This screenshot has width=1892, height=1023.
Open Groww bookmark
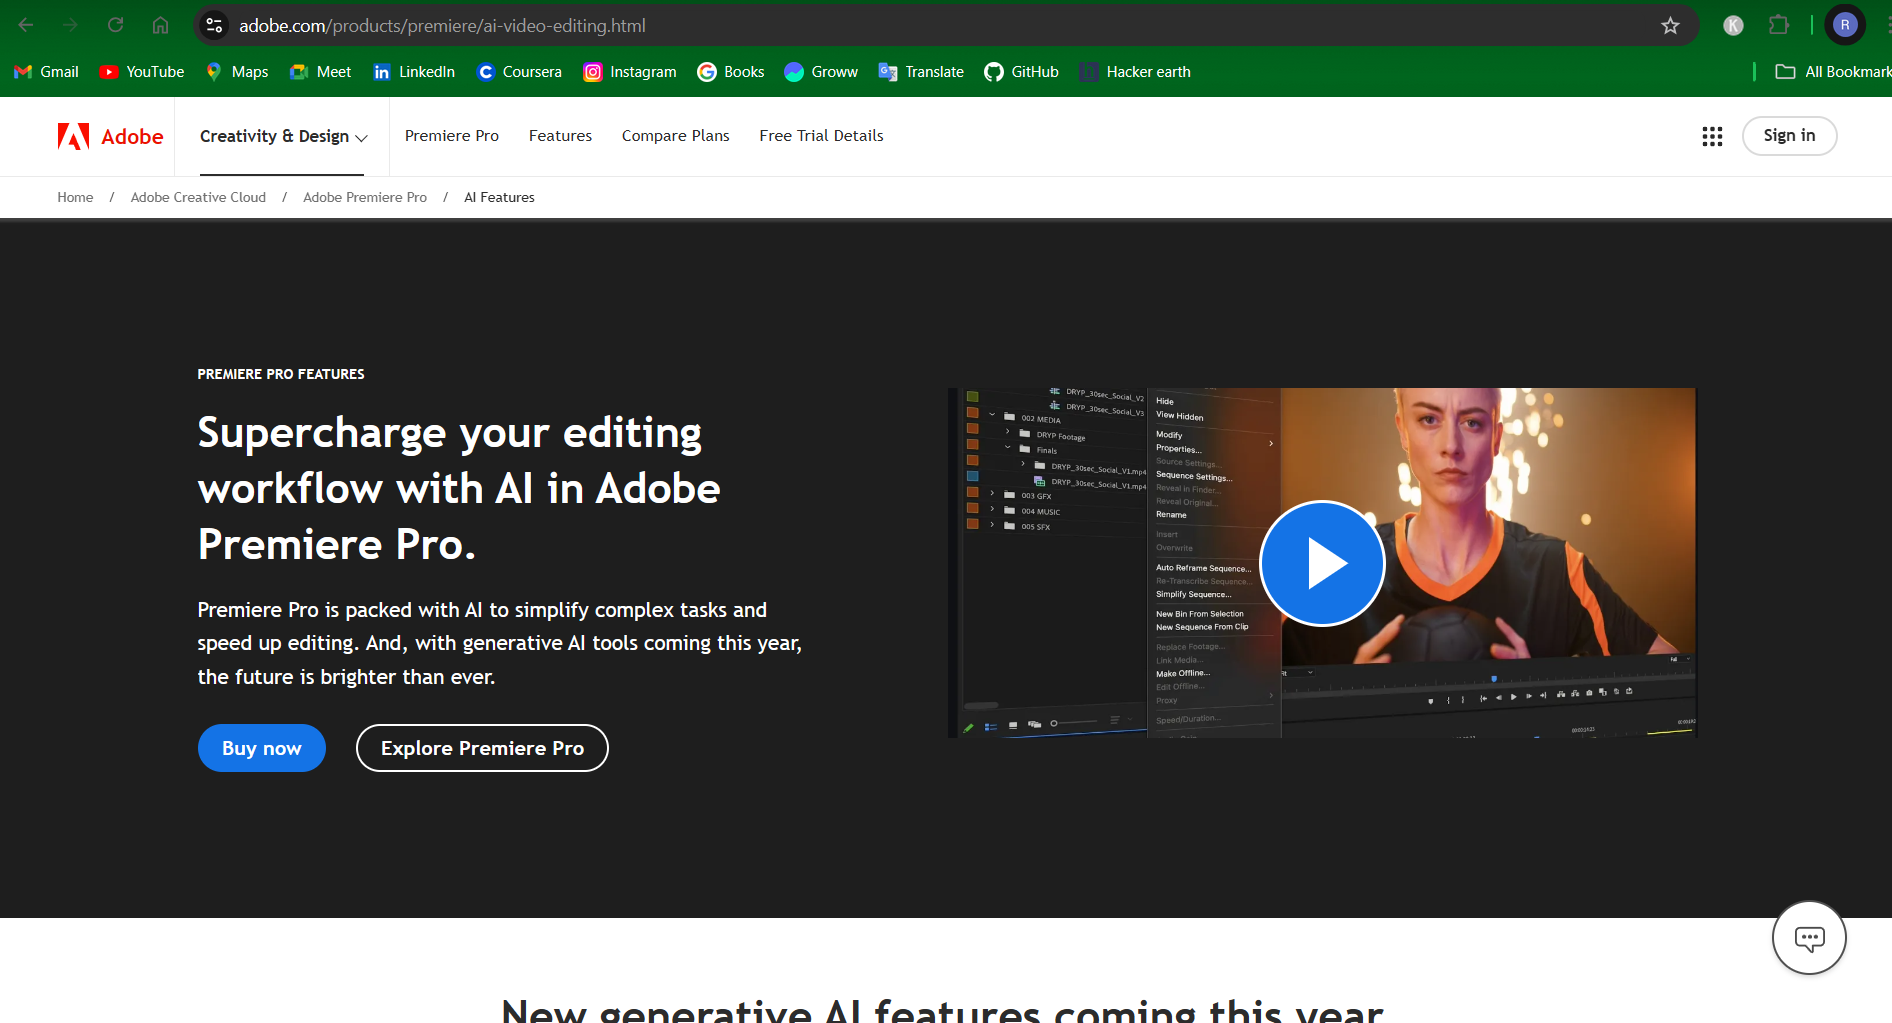point(821,72)
